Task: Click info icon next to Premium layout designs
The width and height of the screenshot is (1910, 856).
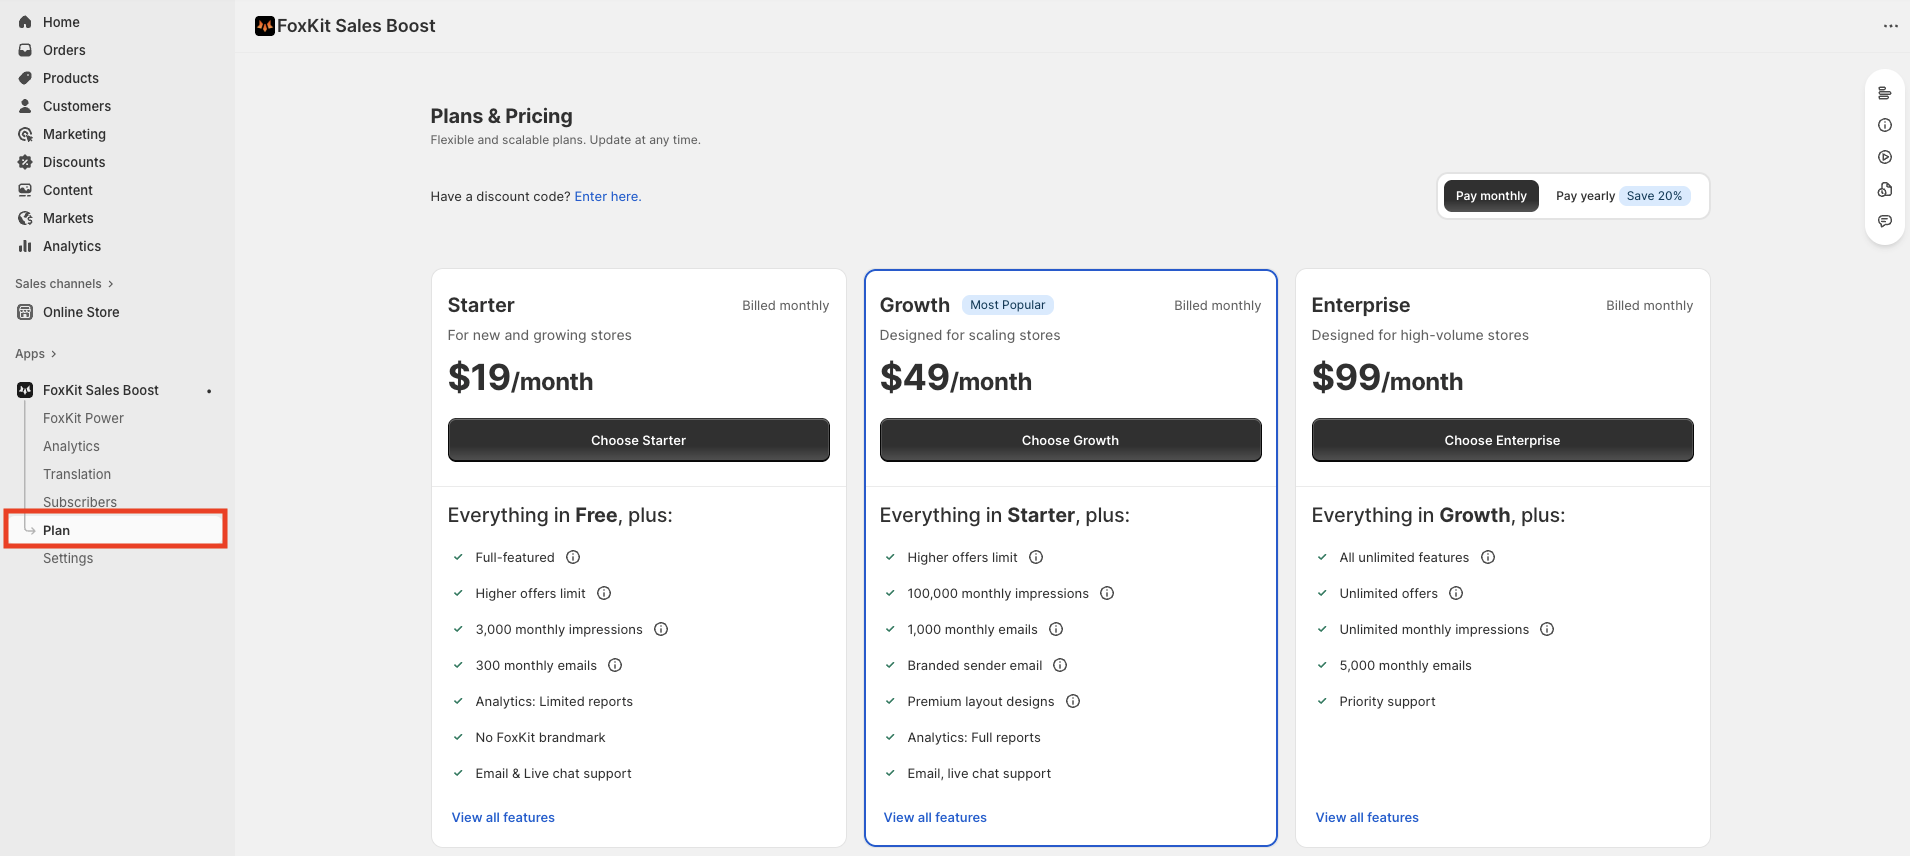Action: pyautogui.click(x=1073, y=701)
